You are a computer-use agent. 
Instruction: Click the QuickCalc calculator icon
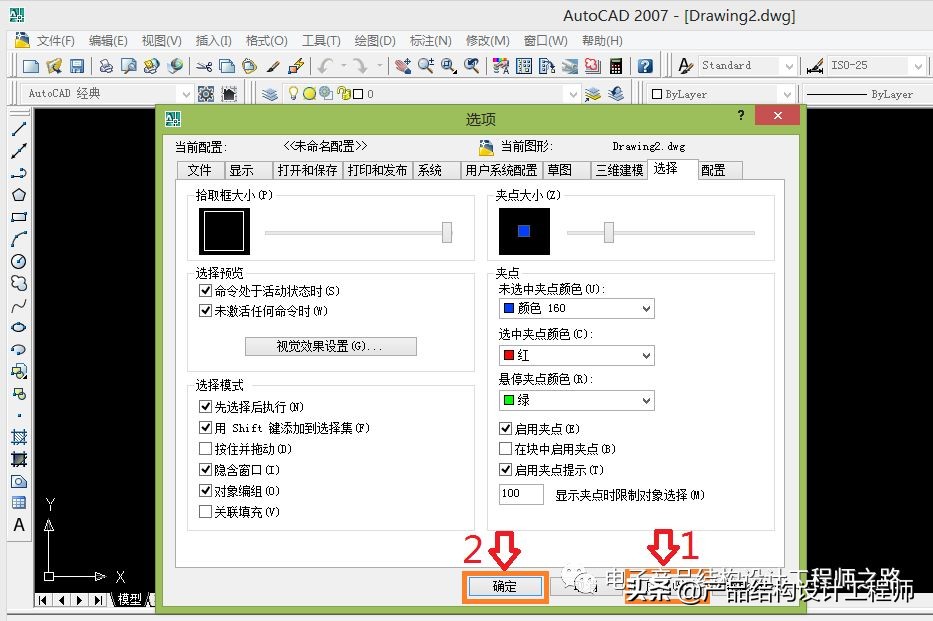tap(616, 66)
